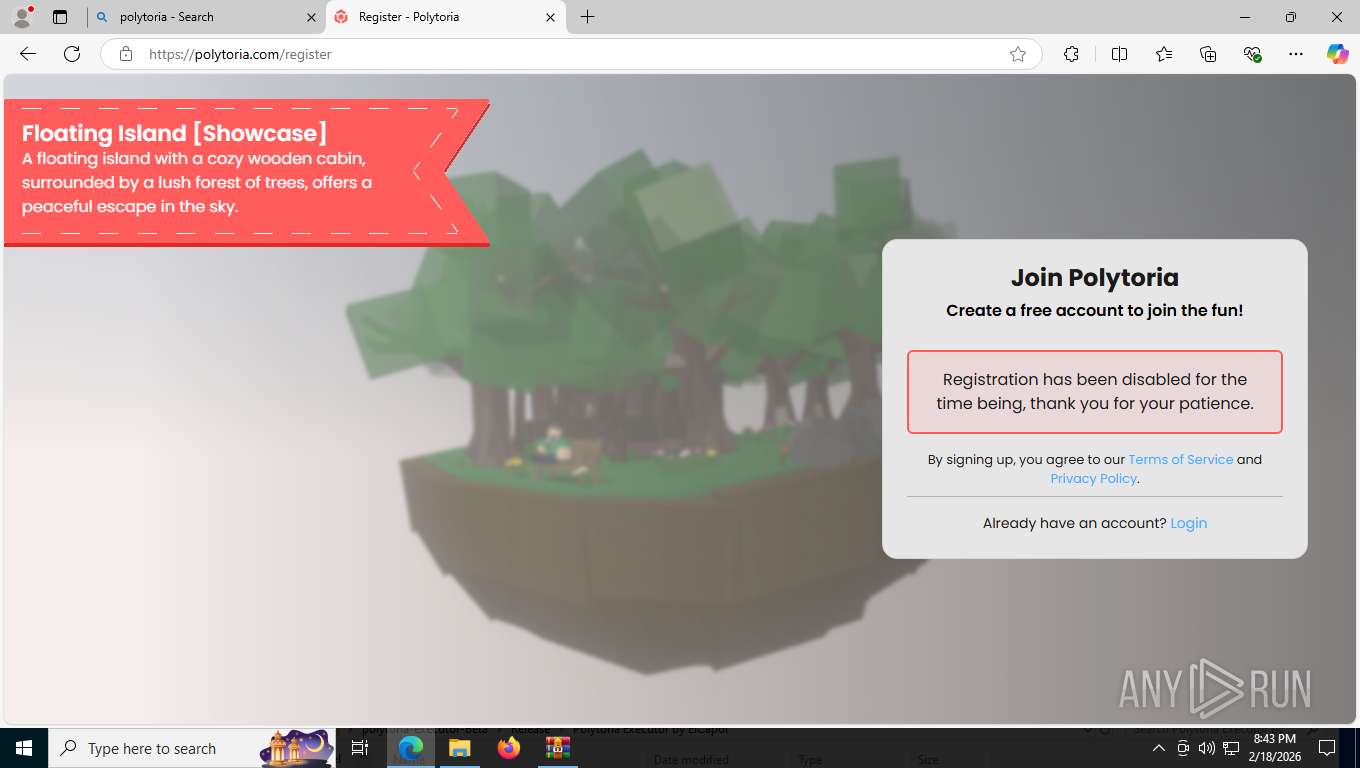This screenshot has height=768, width=1360.
Task: Open the Favorites list icon
Action: [1164, 54]
